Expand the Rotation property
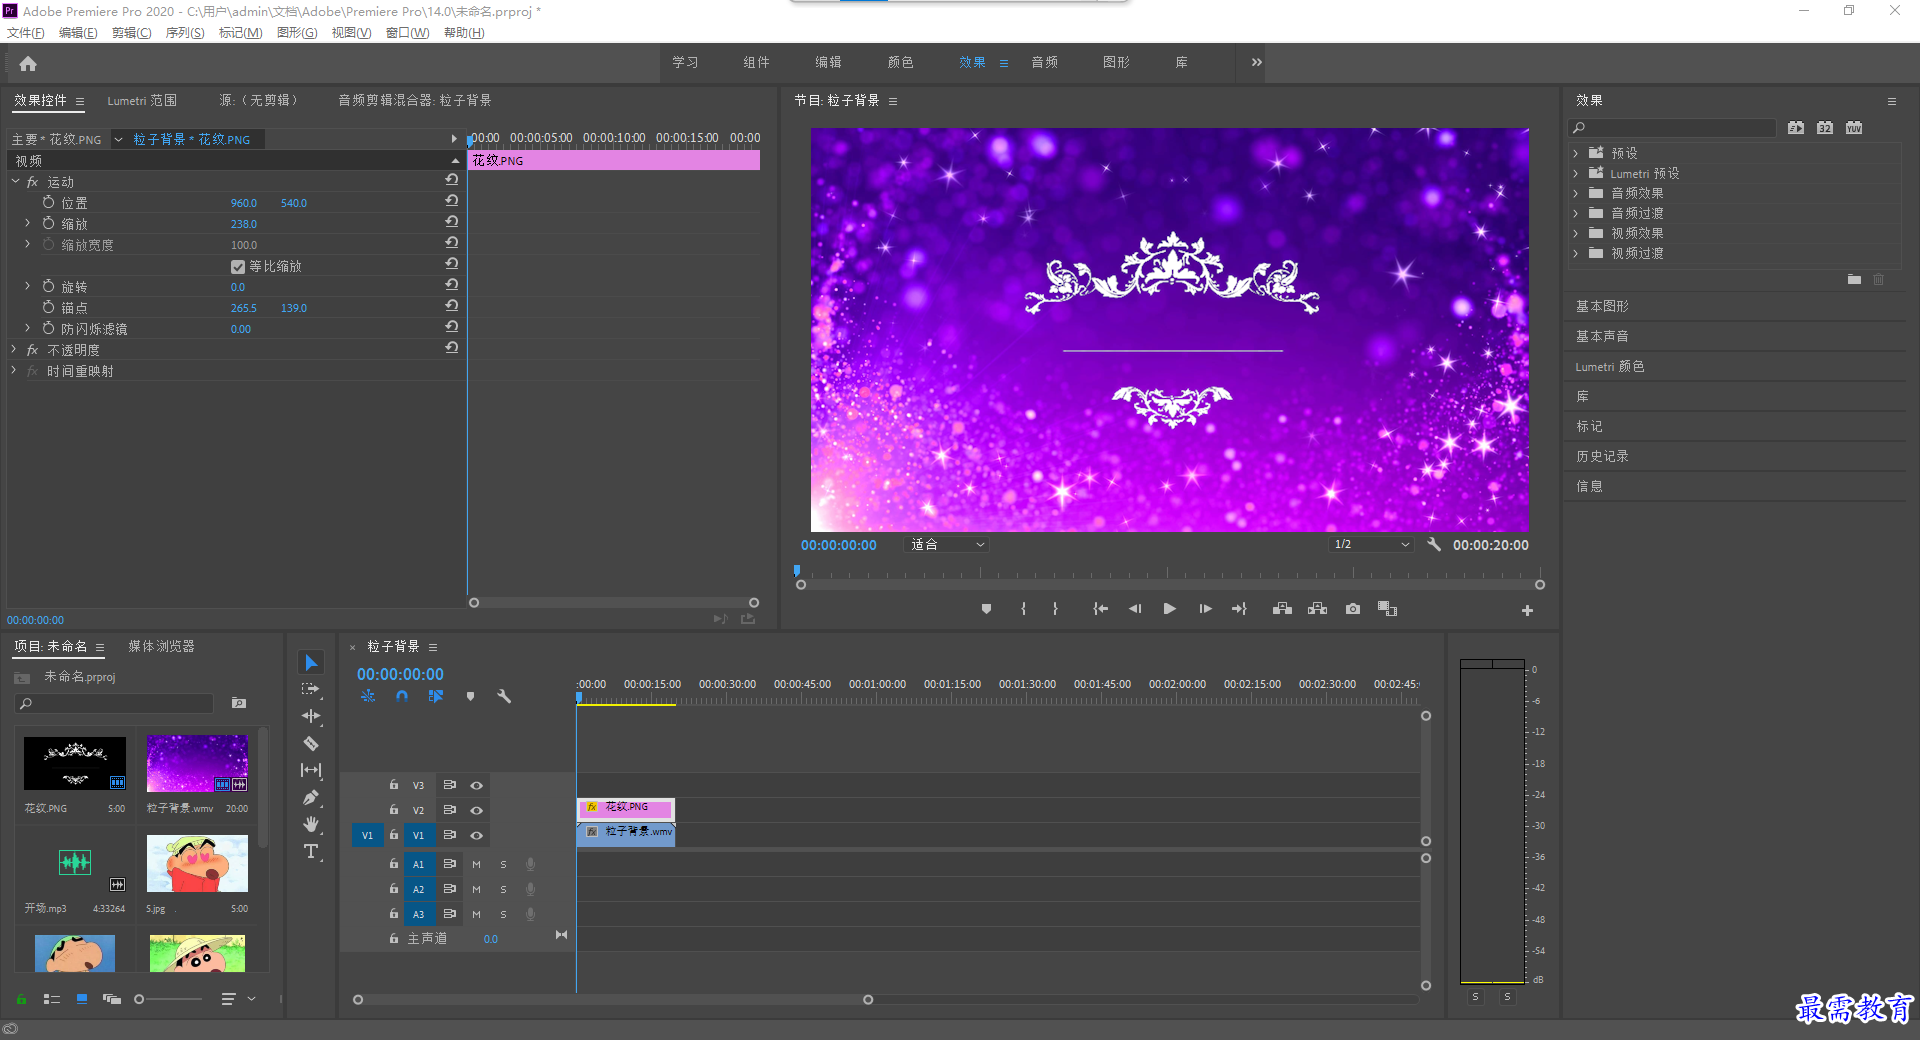The image size is (1920, 1040). 28,286
